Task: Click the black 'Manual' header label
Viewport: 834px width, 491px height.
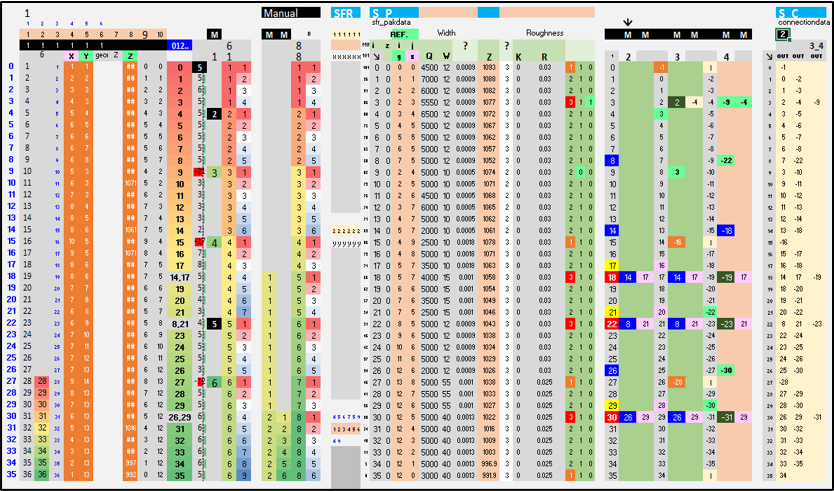Action: click(x=291, y=13)
